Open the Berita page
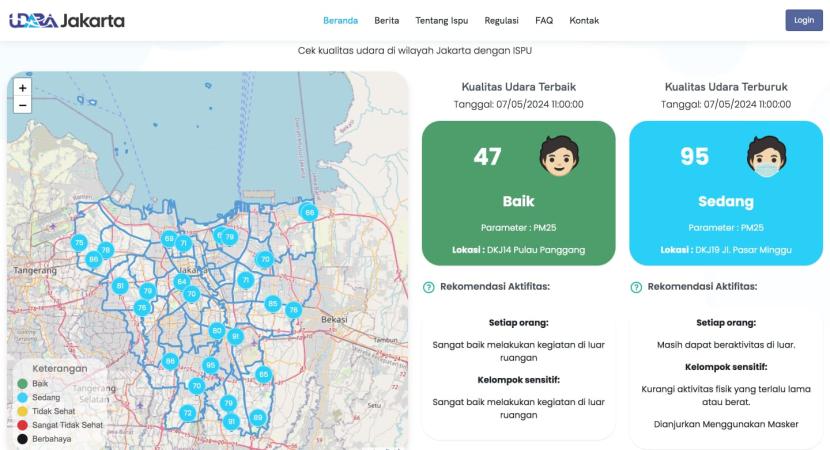Viewport: 830px width, 450px height. click(387, 20)
